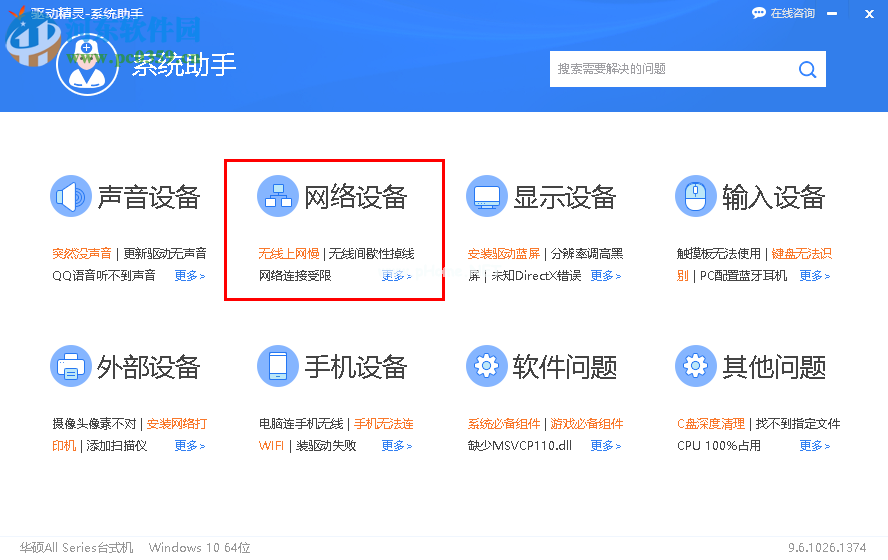Select the 输入设备 heading

(x=773, y=197)
